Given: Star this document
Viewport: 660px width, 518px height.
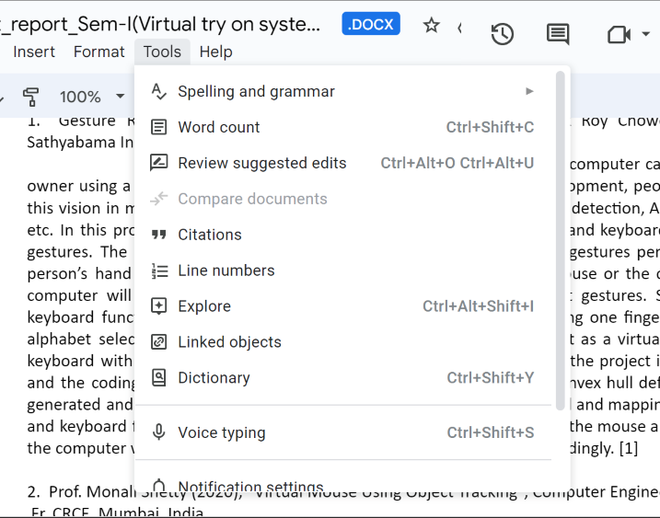Looking at the screenshot, I should [x=431, y=26].
